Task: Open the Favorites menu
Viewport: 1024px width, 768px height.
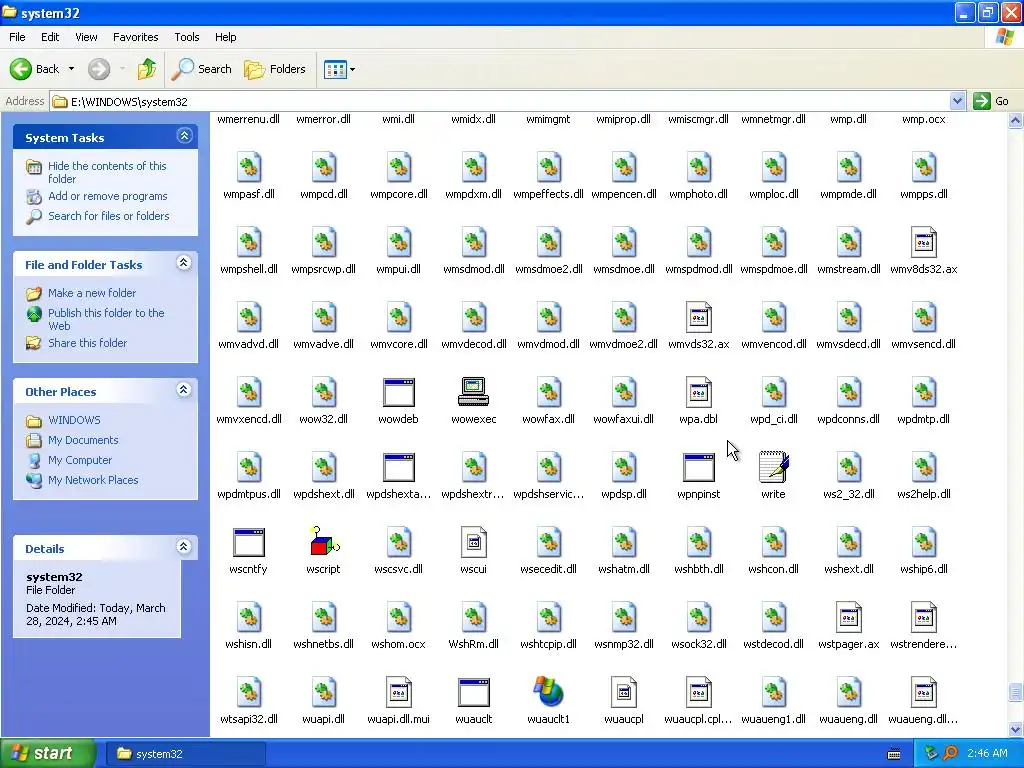Action: pos(135,37)
